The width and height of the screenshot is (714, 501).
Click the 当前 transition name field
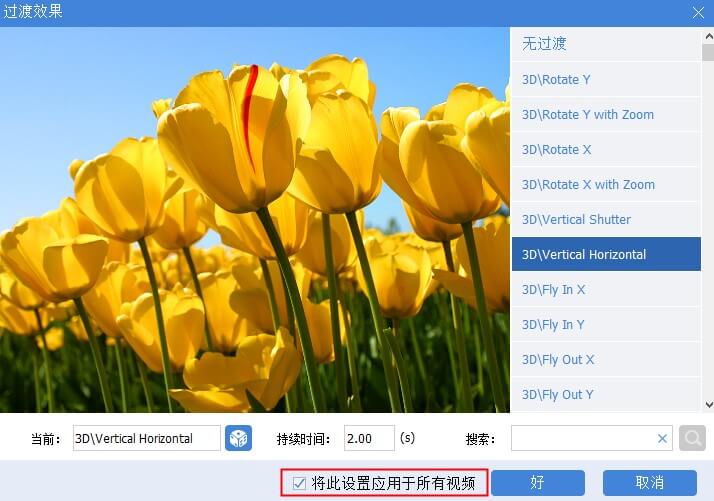147,438
